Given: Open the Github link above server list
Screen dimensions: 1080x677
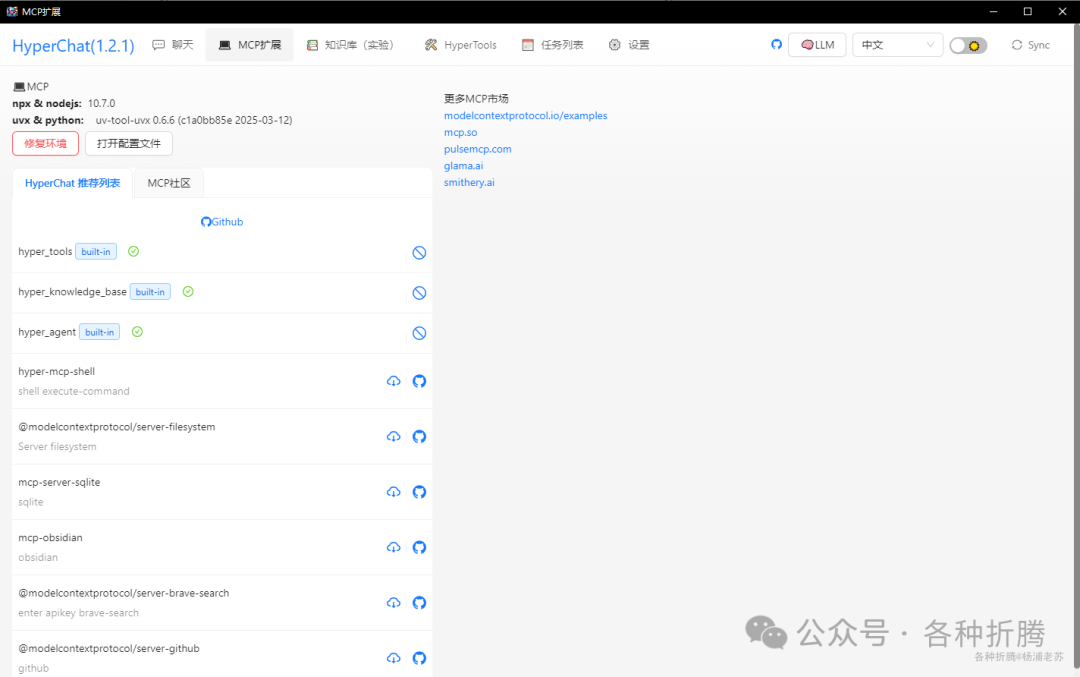Looking at the screenshot, I should pyautogui.click(x=222, y=222).
